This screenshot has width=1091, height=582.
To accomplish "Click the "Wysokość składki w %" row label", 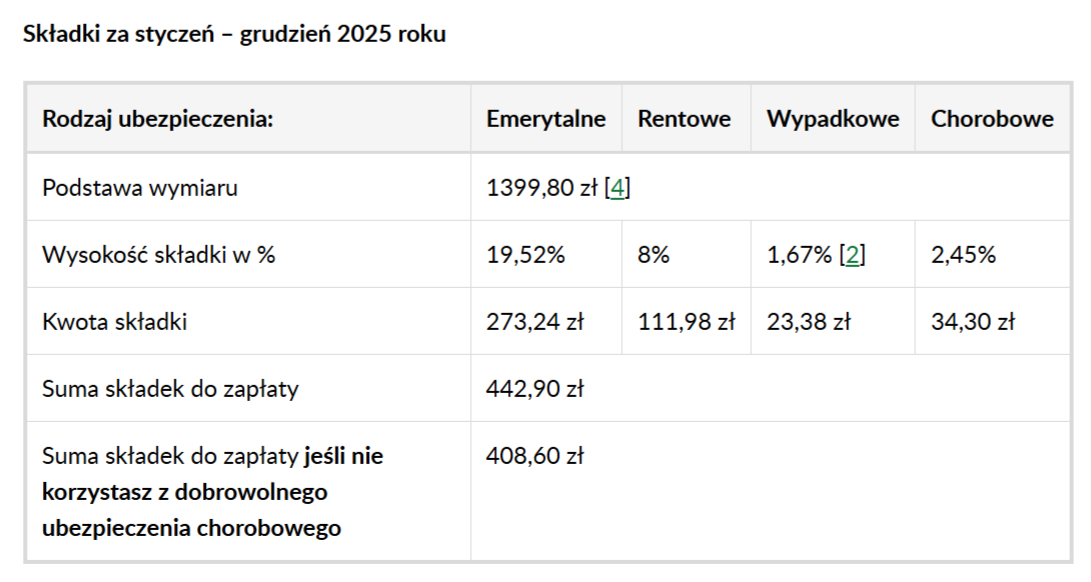I will [158, 254].
